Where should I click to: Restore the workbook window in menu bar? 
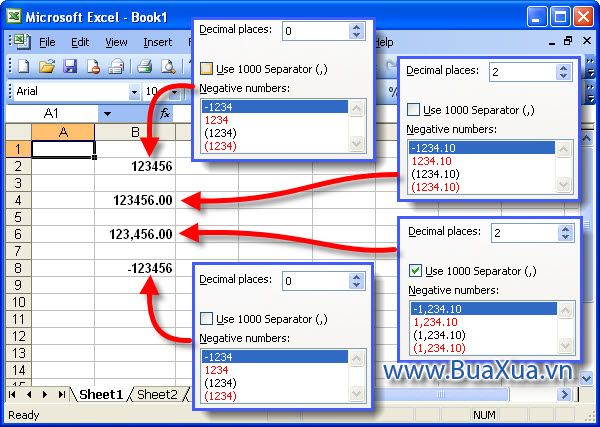[569, 41]
